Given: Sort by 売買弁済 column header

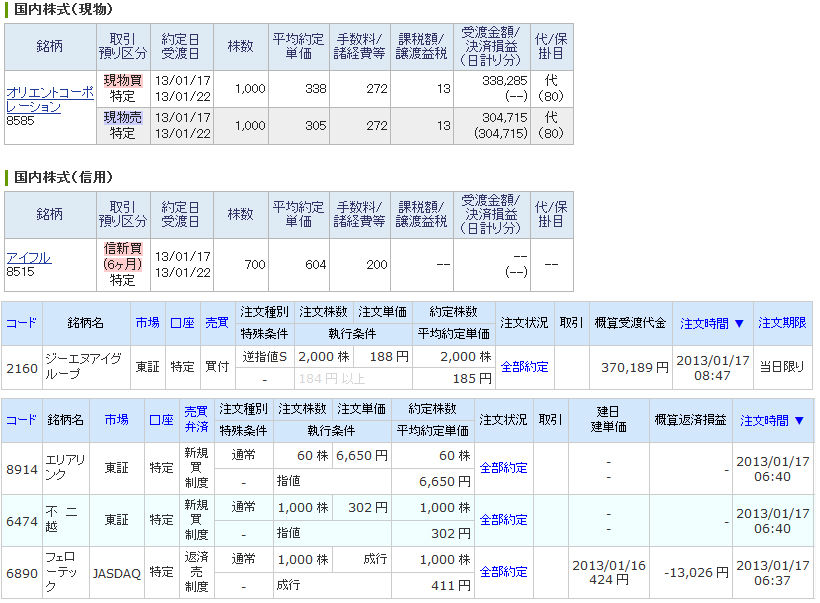Looking at the screenshot, I should coord(196,419).
